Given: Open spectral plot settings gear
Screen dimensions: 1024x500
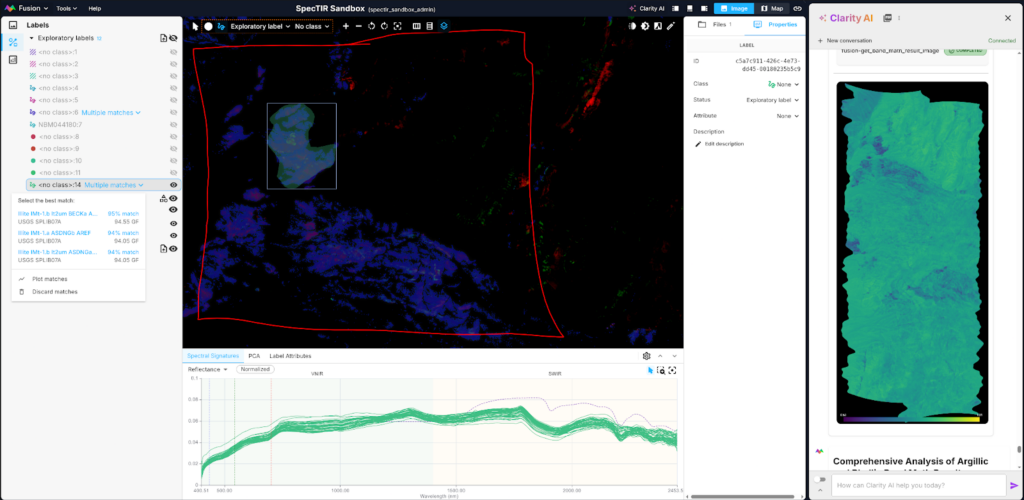Looking at the screenshot, I should (647, 356).
